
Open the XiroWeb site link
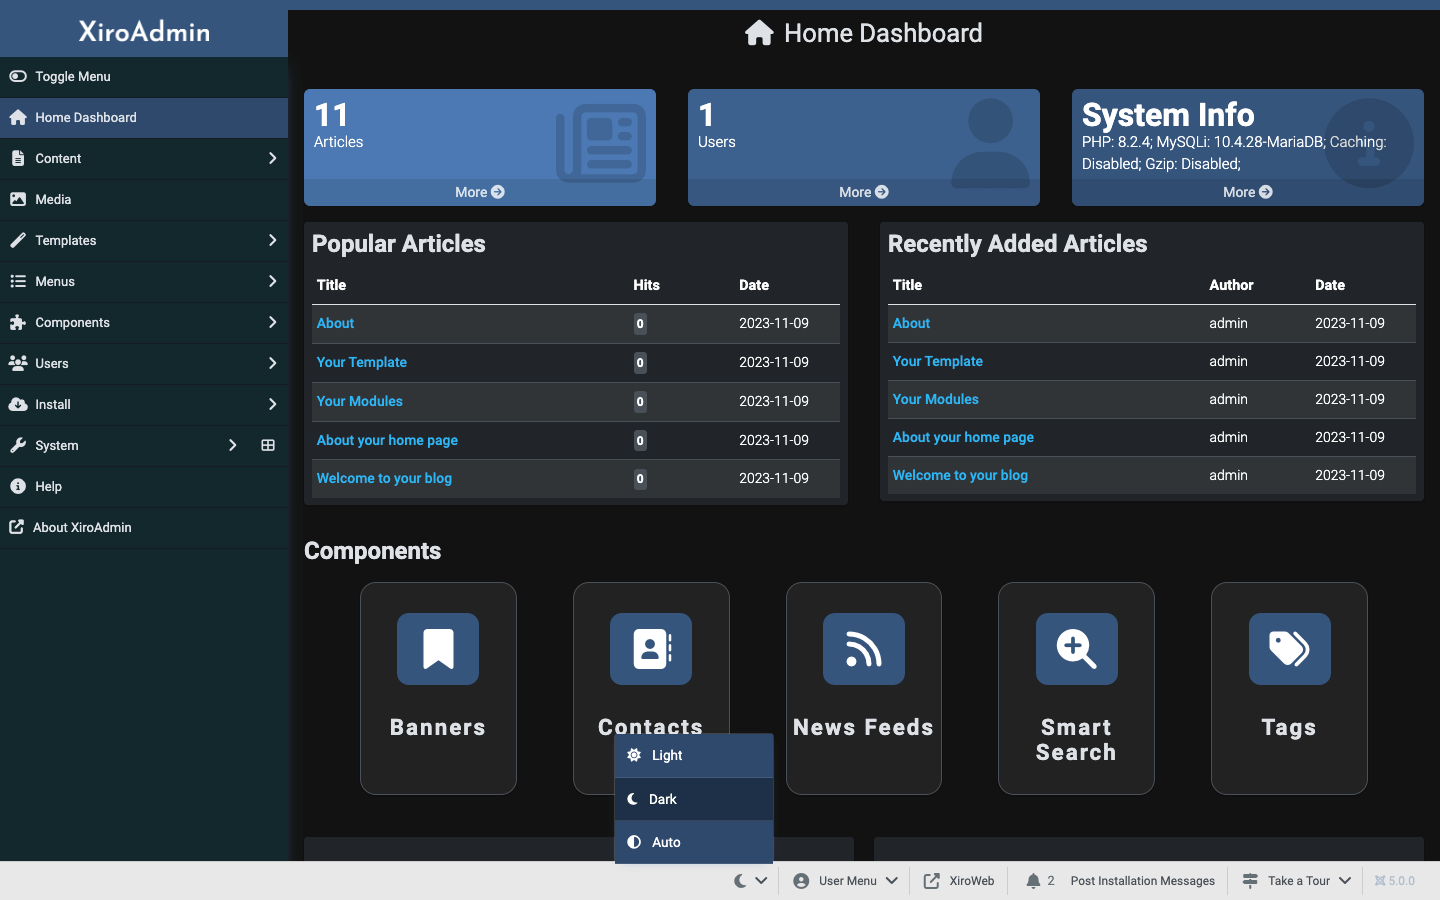click(x=959, y=881)
